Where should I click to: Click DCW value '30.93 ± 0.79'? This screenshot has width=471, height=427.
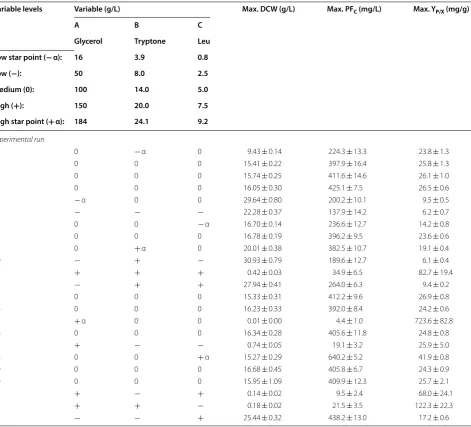262,260
